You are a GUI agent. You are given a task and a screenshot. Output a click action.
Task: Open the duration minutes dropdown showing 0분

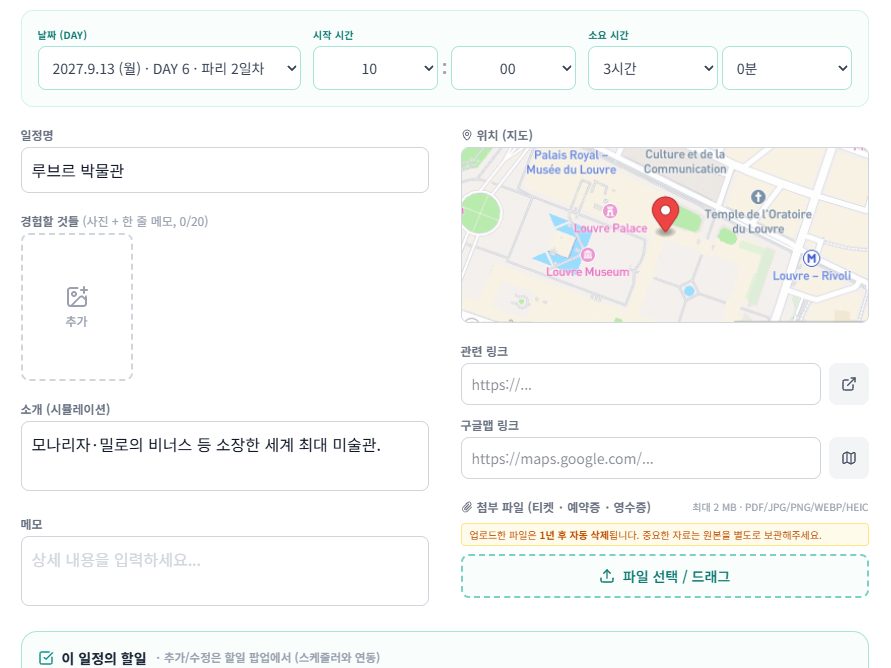coord(786,68)
